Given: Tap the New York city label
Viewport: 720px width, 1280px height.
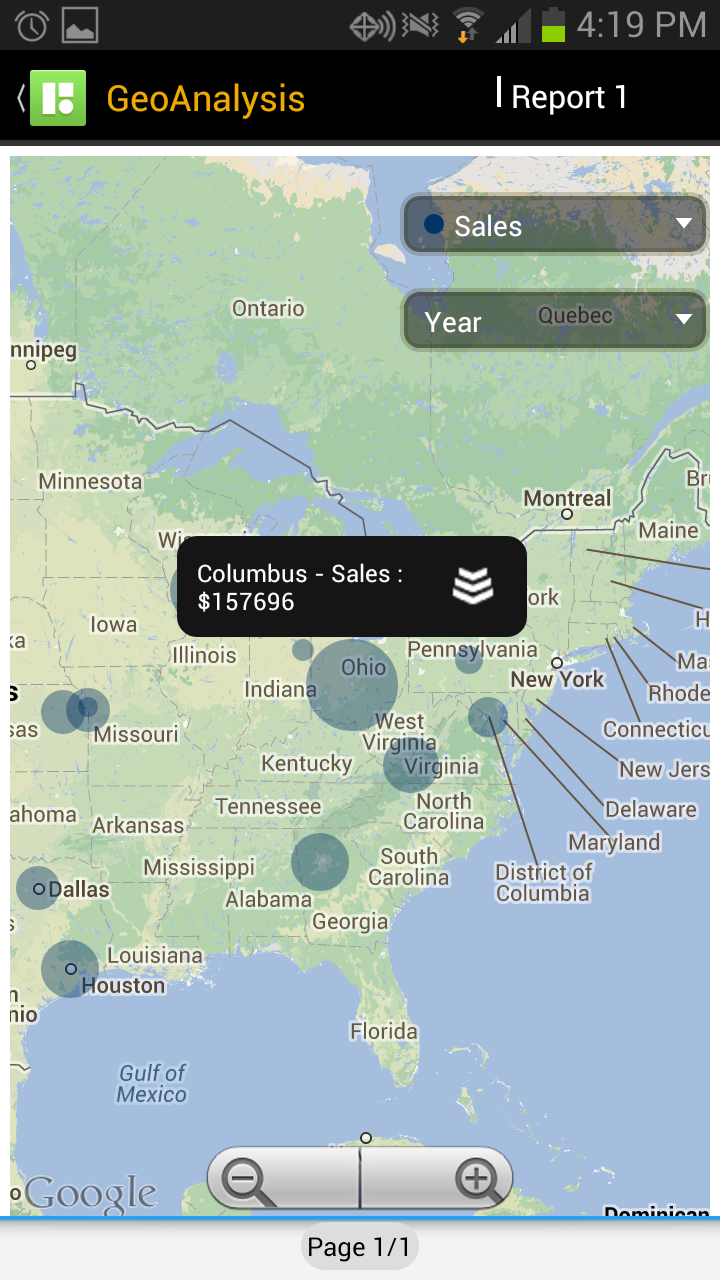Looking at the screenshot, I should (x=558, y=679).
